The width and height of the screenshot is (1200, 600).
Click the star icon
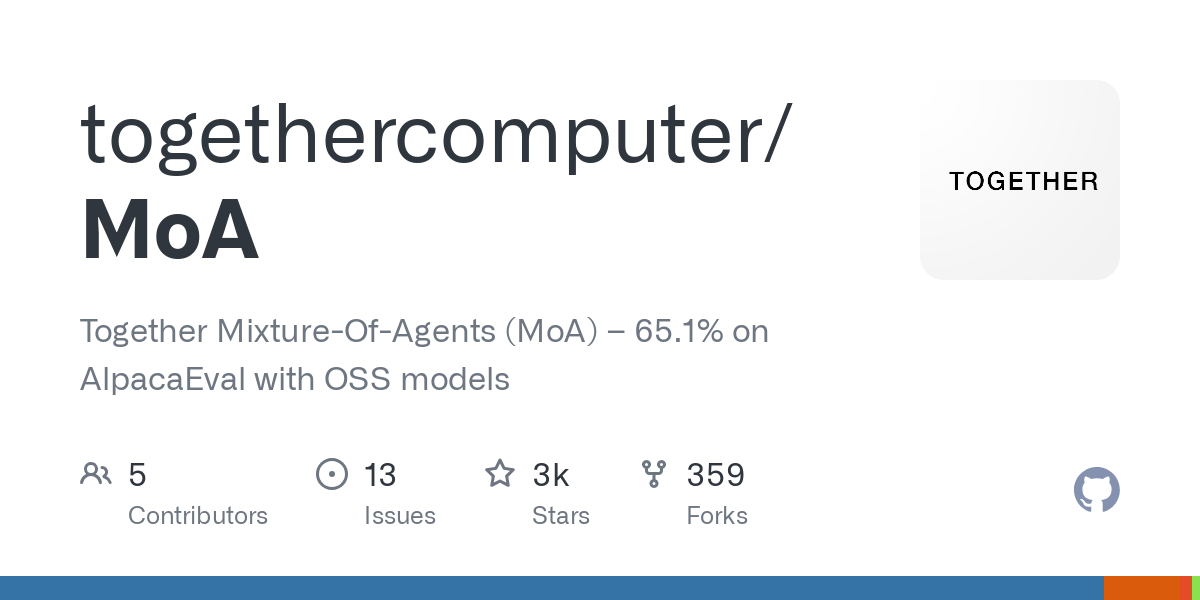click(500, 473)
